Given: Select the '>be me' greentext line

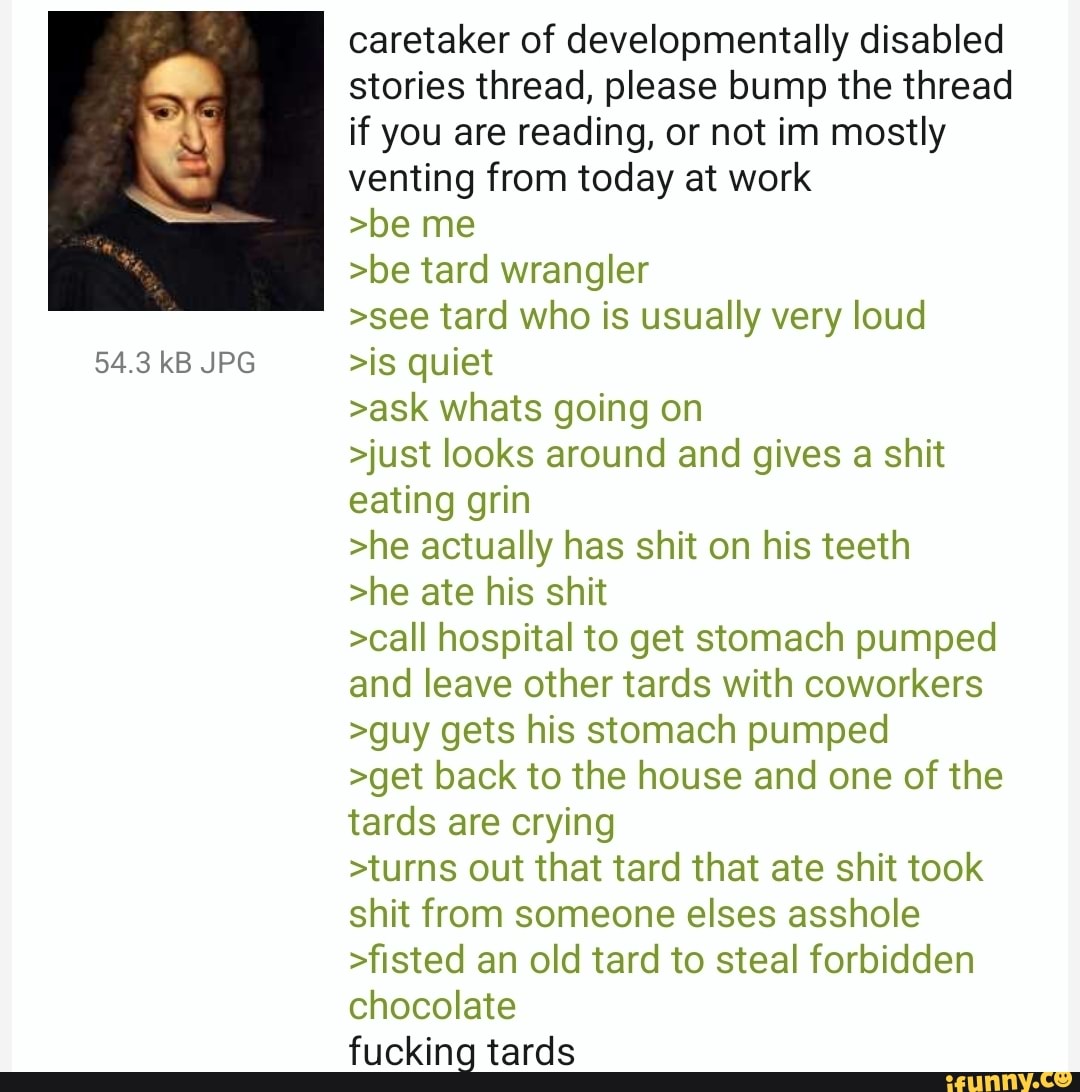Looking at the screenshot, I should 412,224.
